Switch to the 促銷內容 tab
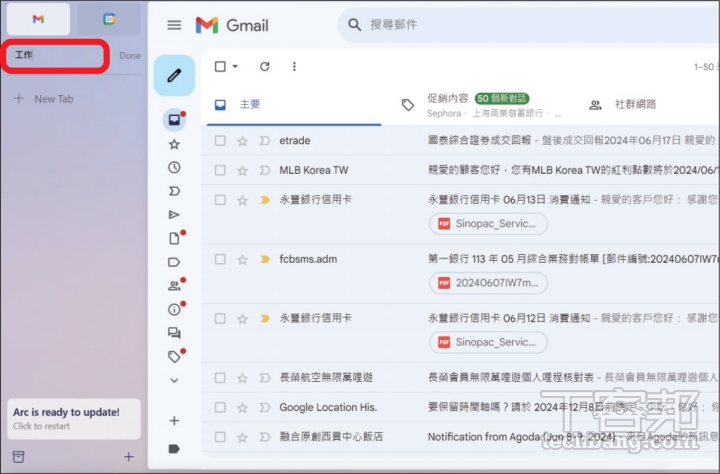Screen dimensions: 720x474 pos(482,105)
